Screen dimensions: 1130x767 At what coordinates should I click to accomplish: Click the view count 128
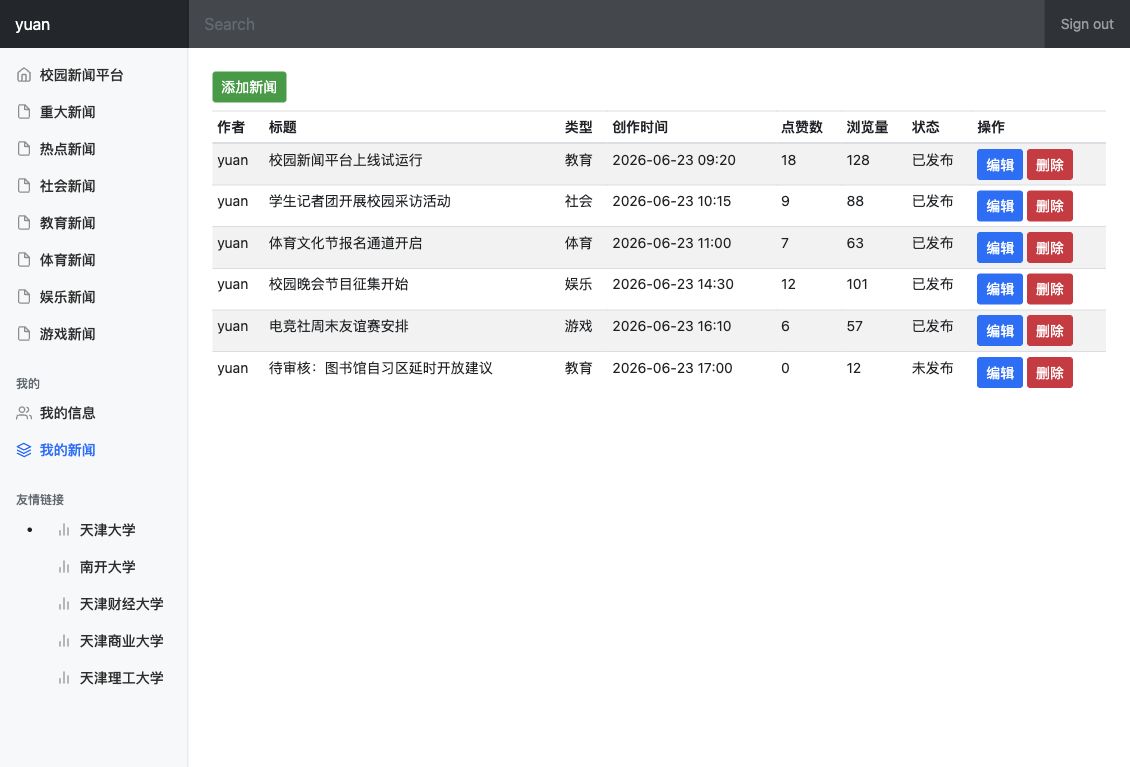[x=858, y=160]
